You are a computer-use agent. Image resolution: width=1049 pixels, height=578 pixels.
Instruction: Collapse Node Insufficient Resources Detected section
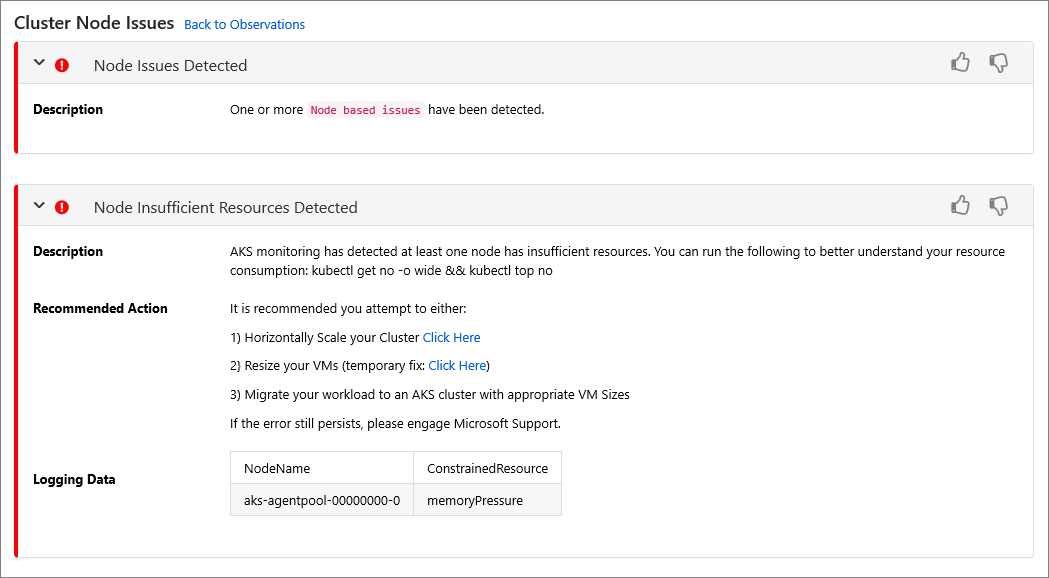point(39,205)
